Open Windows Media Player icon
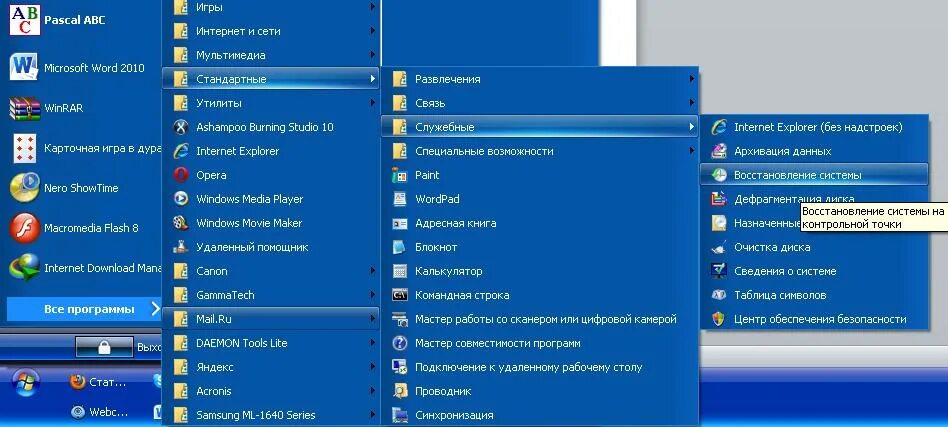 click(180, 199)
